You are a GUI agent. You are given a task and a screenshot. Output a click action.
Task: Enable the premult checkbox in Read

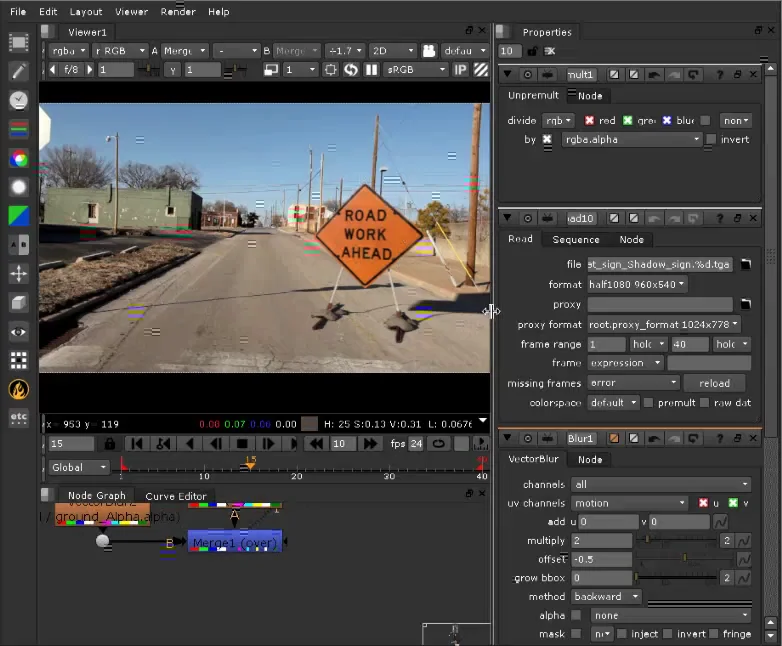point(648,403)
